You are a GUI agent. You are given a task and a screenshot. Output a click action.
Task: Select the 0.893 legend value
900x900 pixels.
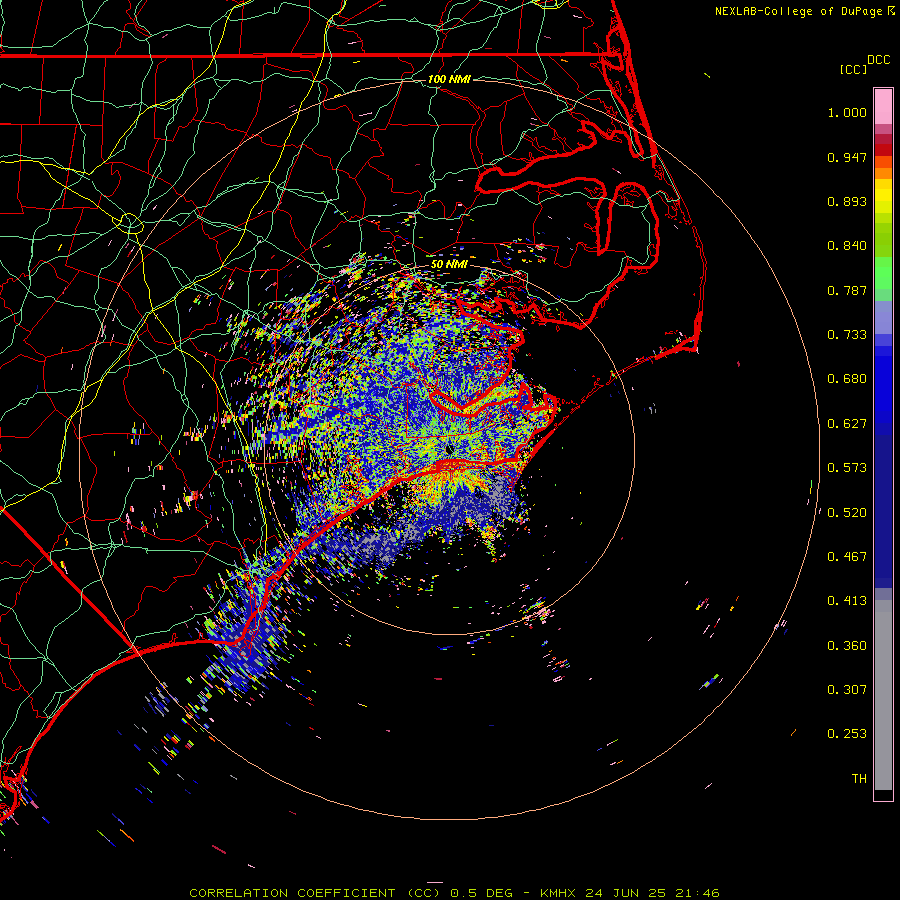click(847, 201)
